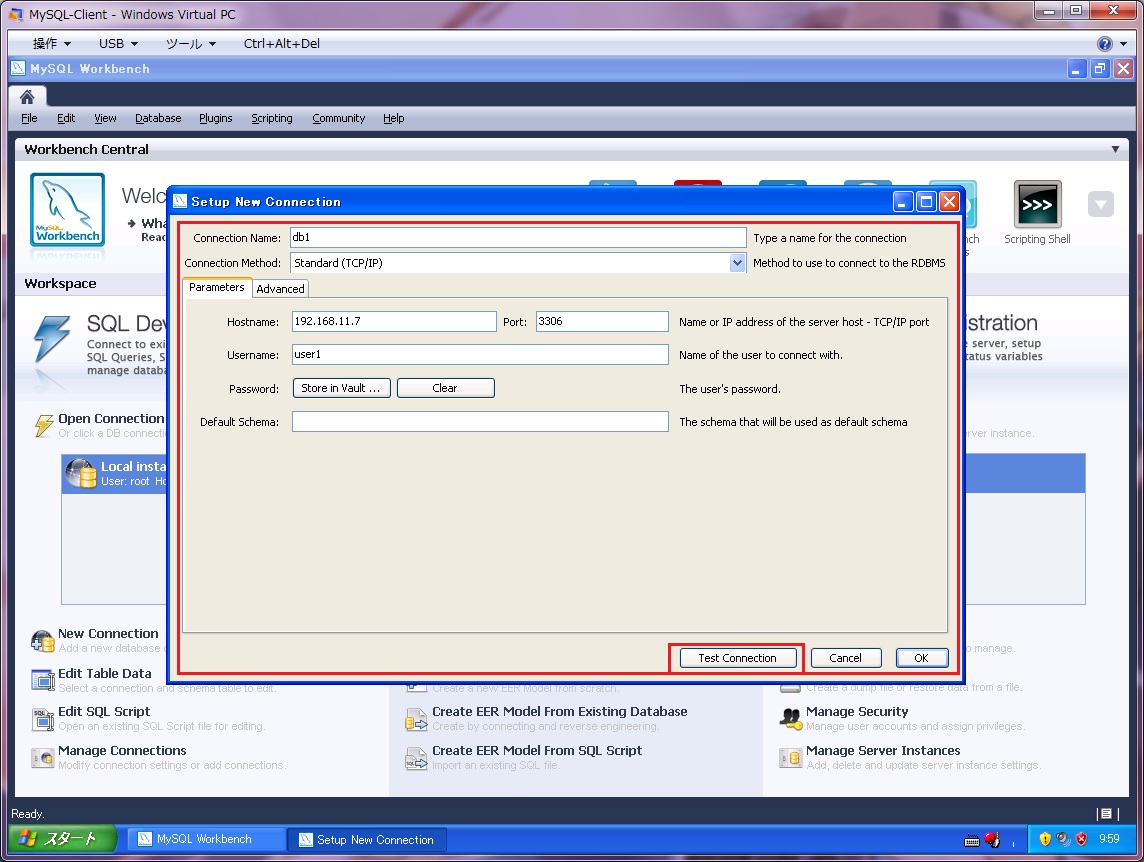Screen dimensions: 1144x862
Task: Click the Open Connection lightning icon
Action: [x=45, y=425]
